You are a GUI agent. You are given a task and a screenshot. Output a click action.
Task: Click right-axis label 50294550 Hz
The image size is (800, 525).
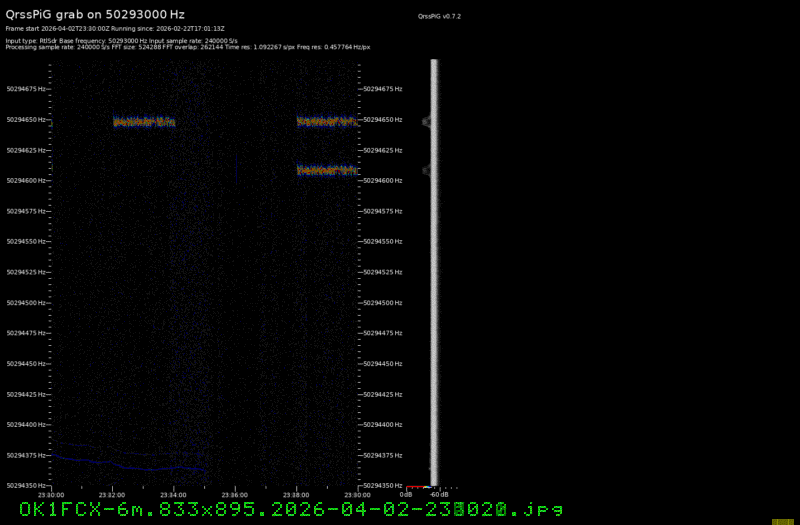pos(383,241)
